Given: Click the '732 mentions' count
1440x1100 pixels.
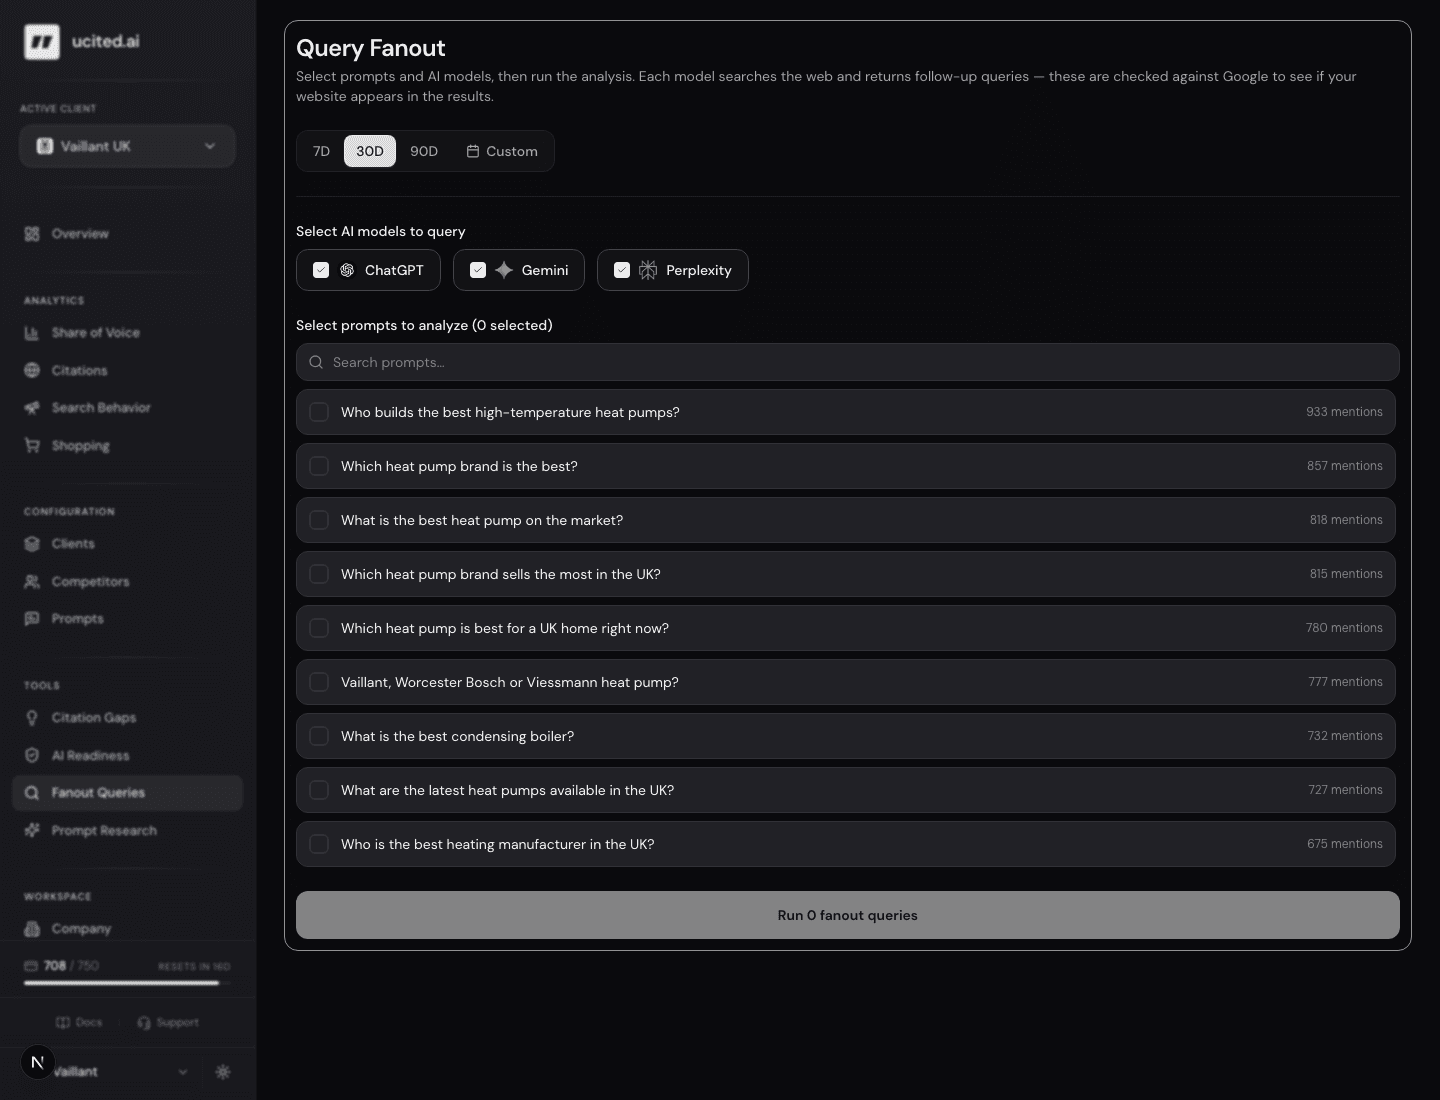Looking at the screenshot, I should pos(1345,736).
